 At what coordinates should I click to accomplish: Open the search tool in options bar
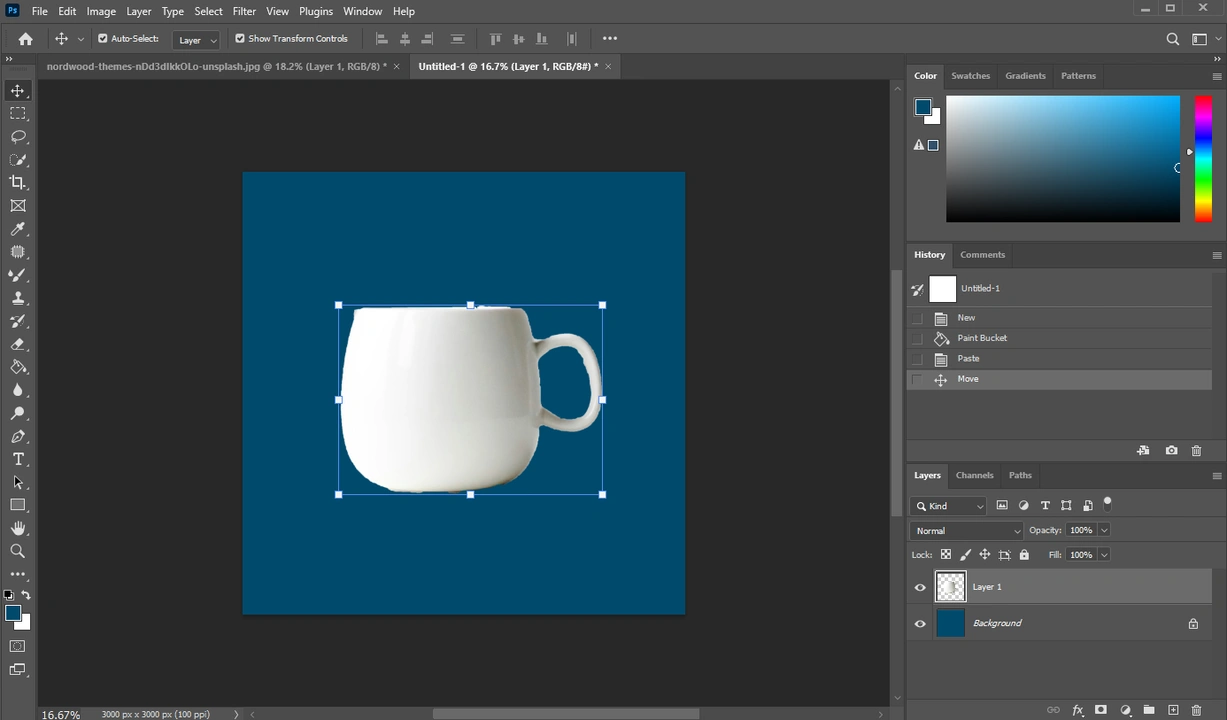click(x=1173, y=39)
